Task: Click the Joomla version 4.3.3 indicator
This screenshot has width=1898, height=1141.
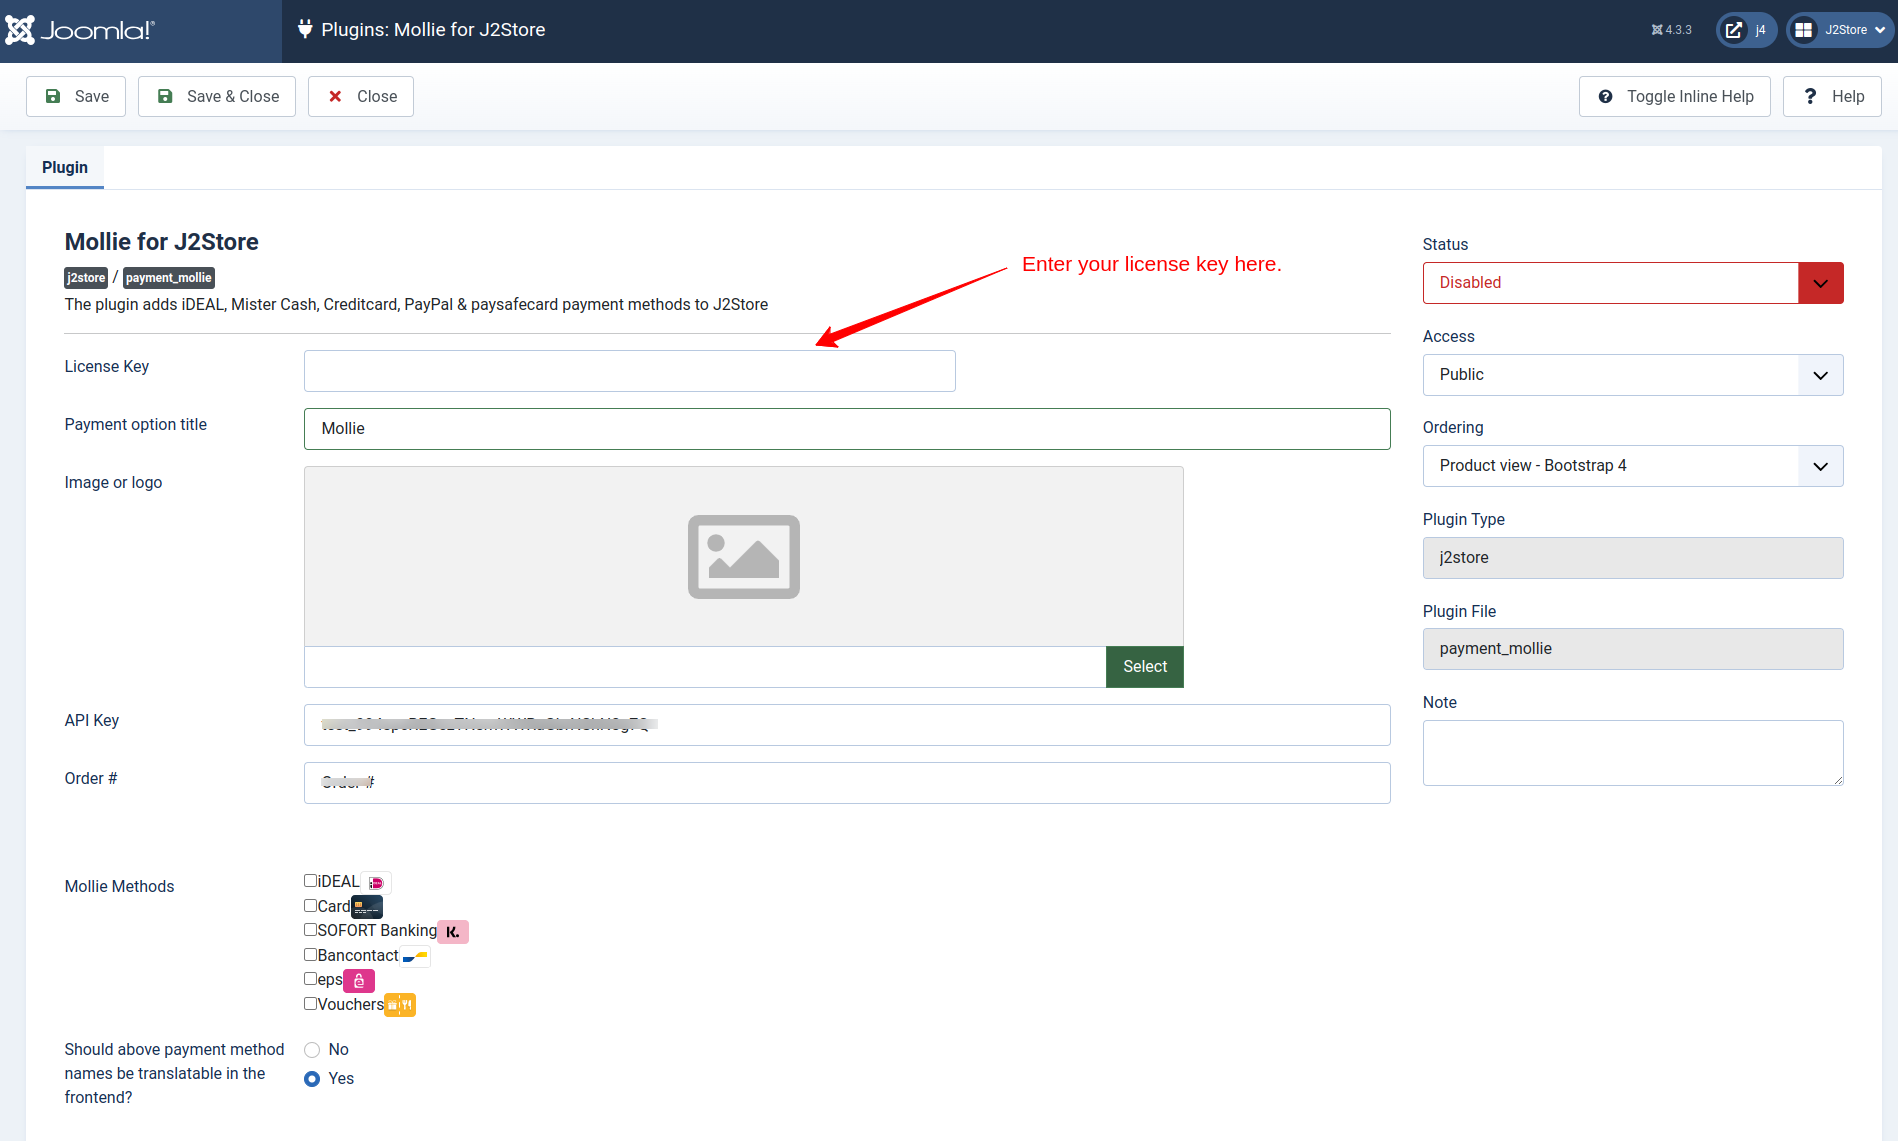Action: [x=1672, y=30]
